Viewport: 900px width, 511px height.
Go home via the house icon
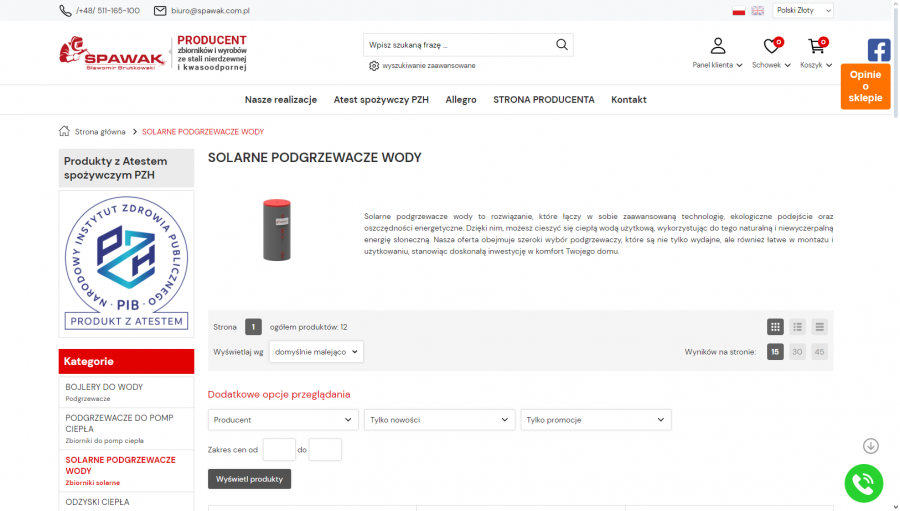(64, 131)
